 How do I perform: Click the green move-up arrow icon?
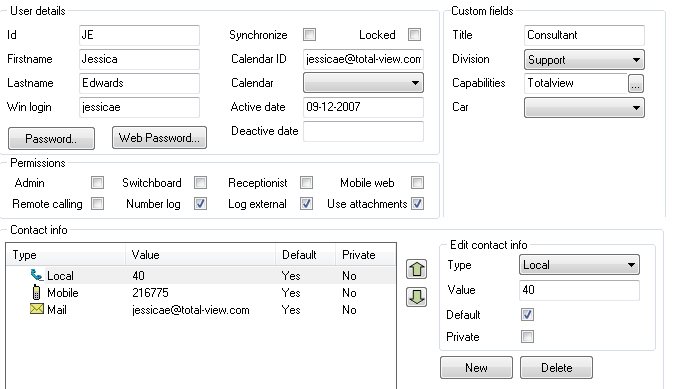coord(416,269)
